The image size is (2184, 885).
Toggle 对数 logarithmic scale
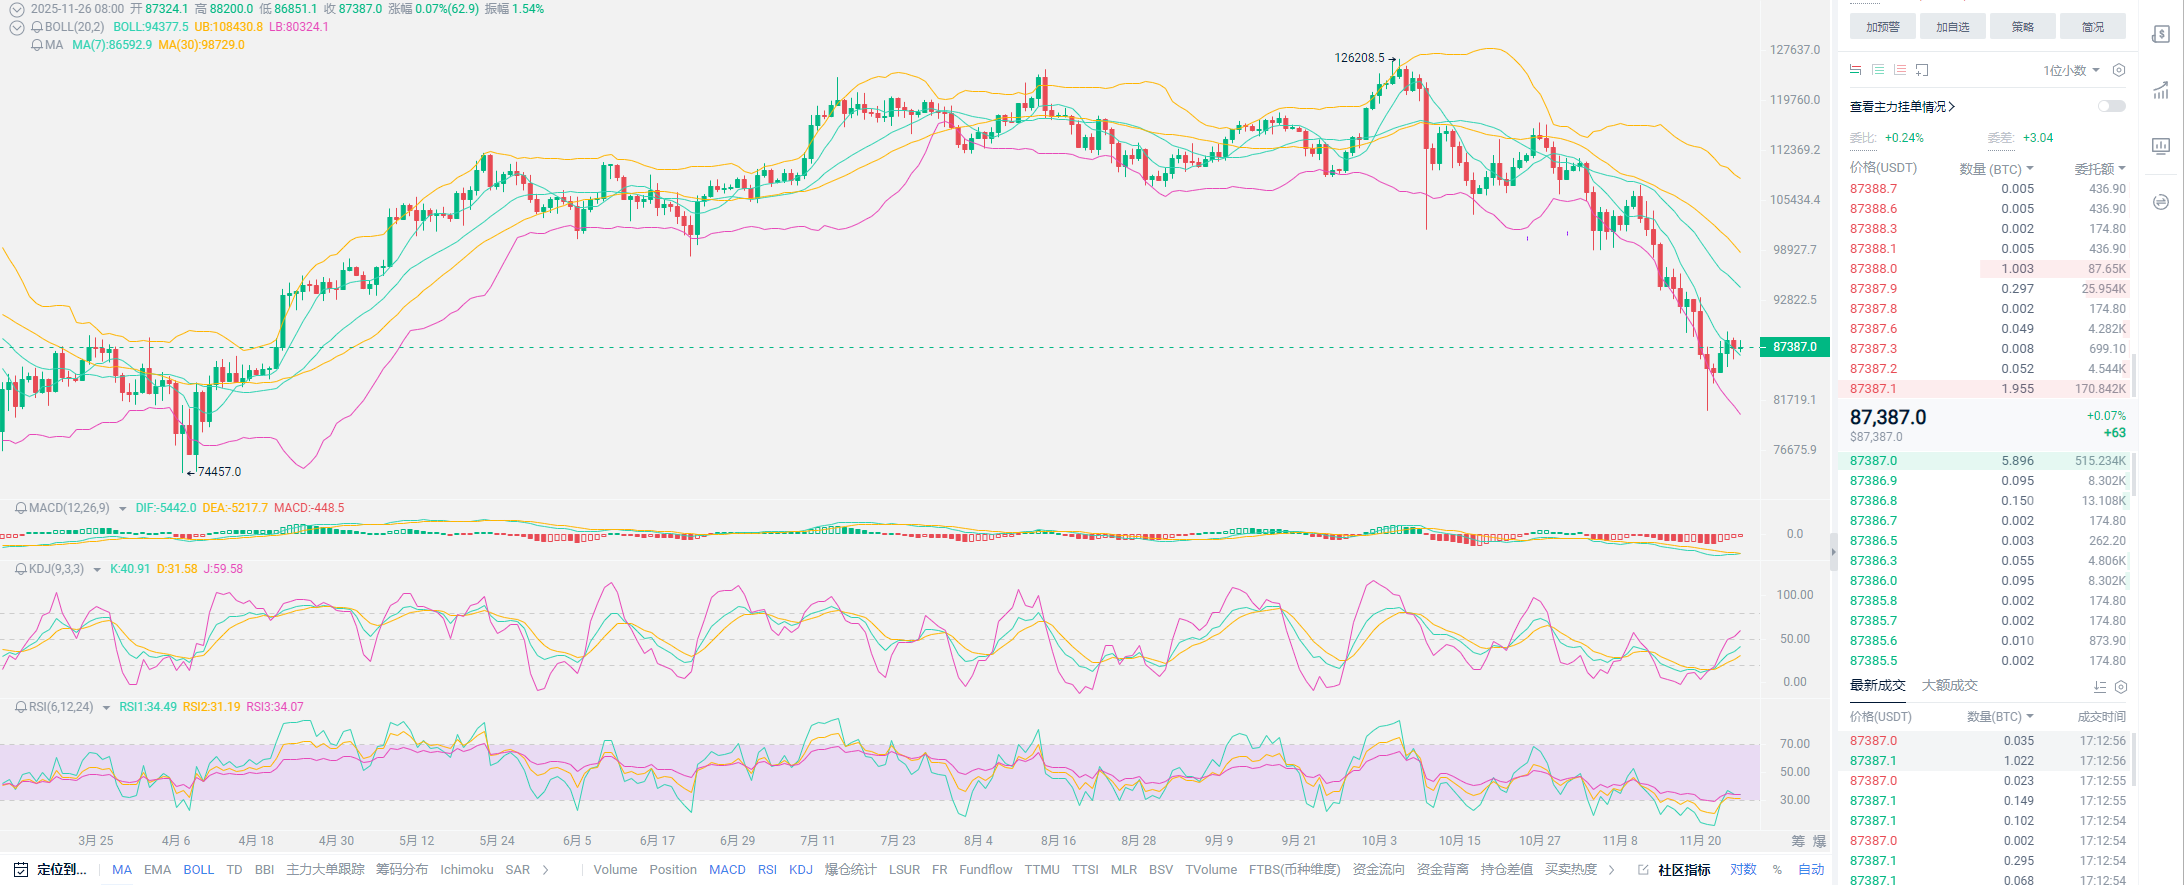pos(1743,870)
